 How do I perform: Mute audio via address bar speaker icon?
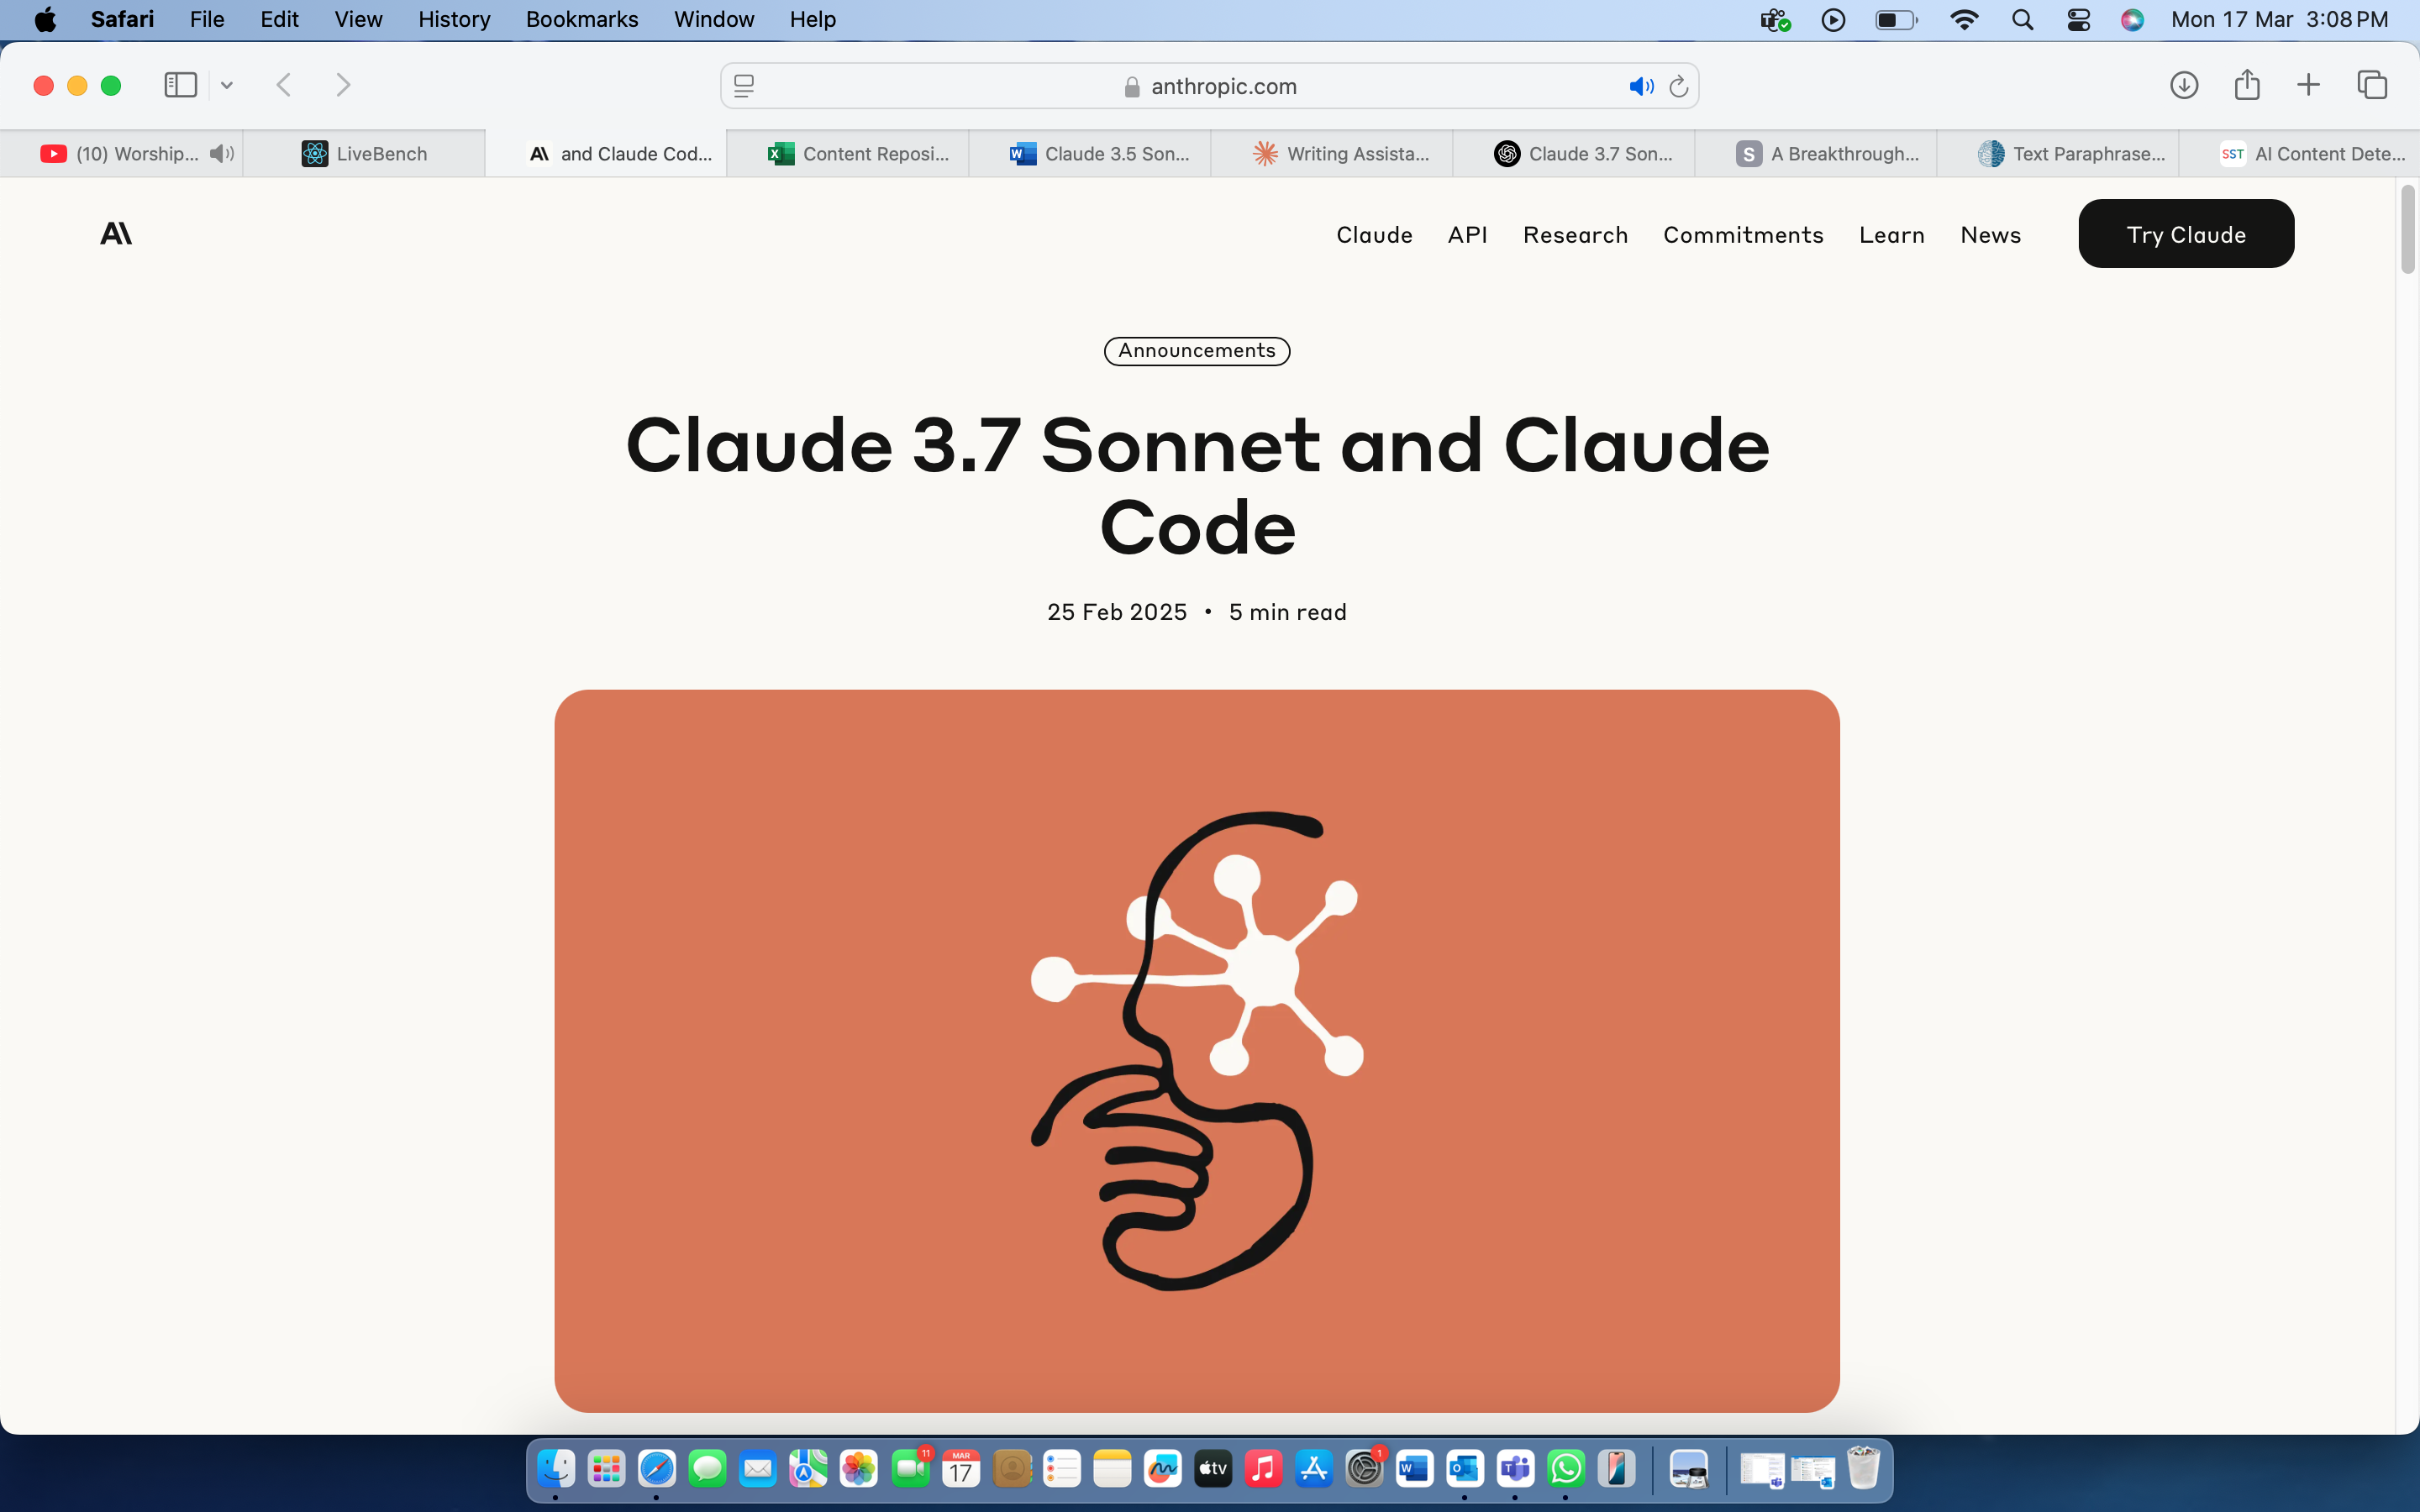pyautogui.click(x=1641, y=86)
